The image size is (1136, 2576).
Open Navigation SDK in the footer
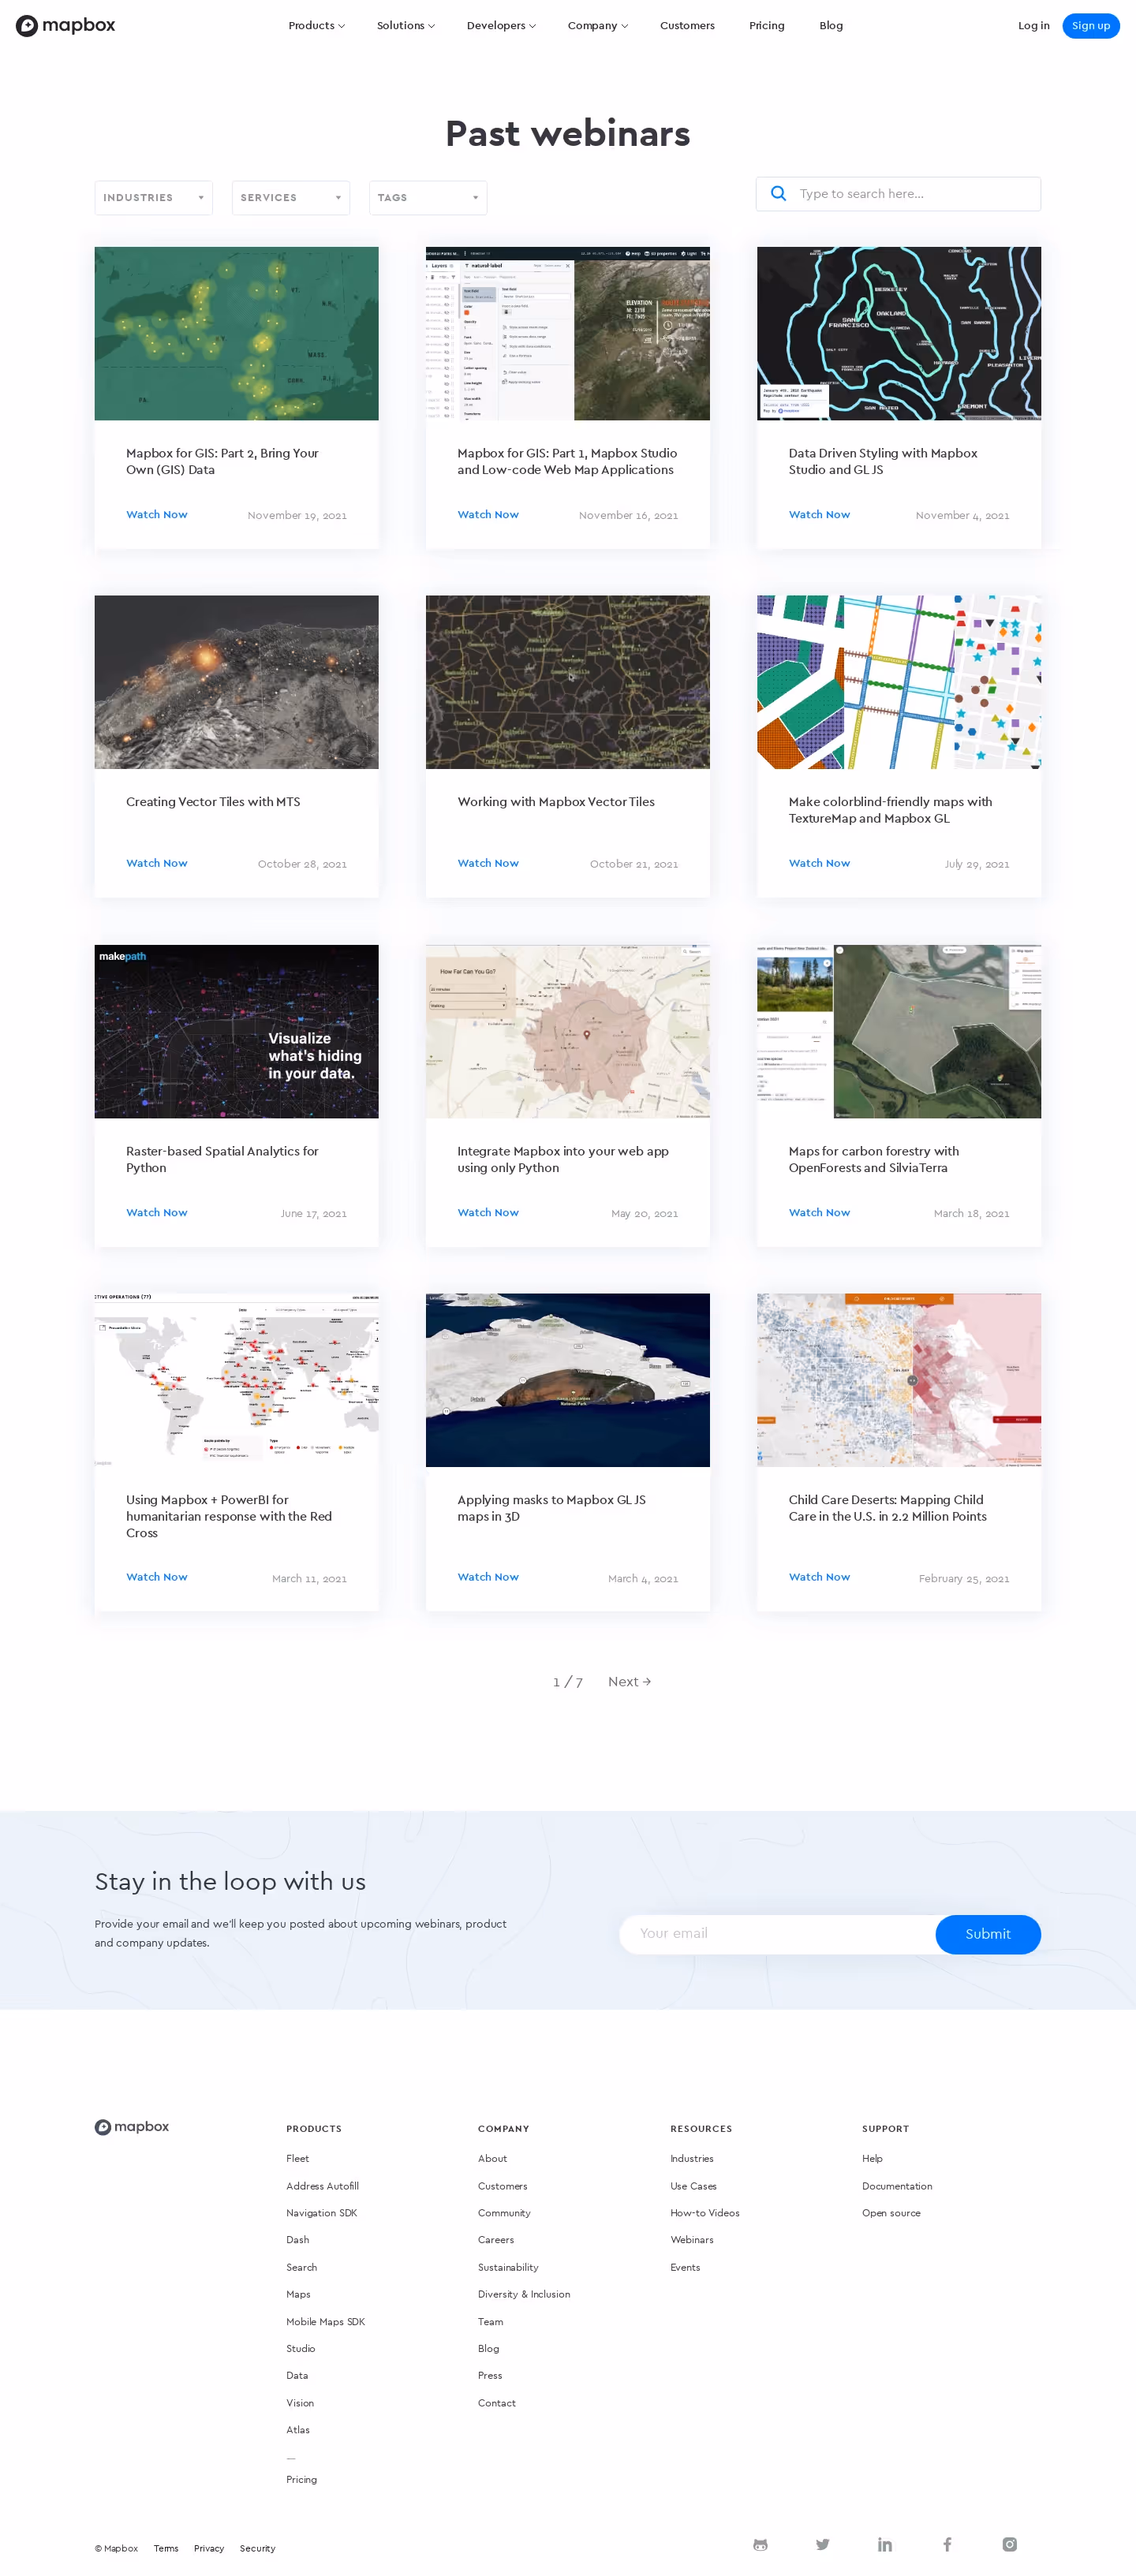(321, 2213)
